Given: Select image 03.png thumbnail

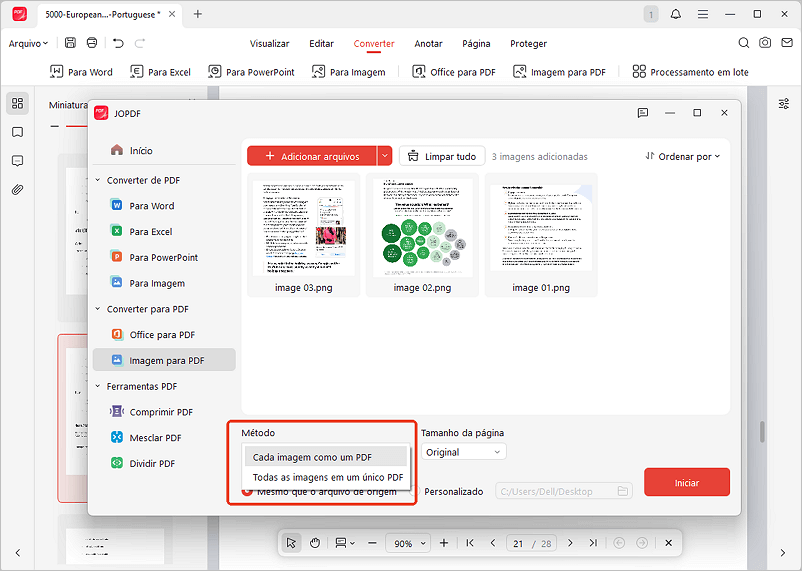Looking at the screenshot, I should tap(303, 235).
